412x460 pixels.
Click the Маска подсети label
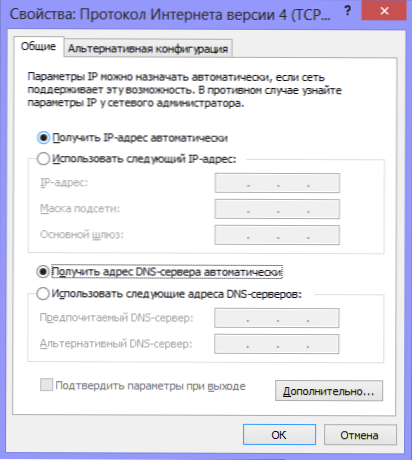[x=80, y=209]
